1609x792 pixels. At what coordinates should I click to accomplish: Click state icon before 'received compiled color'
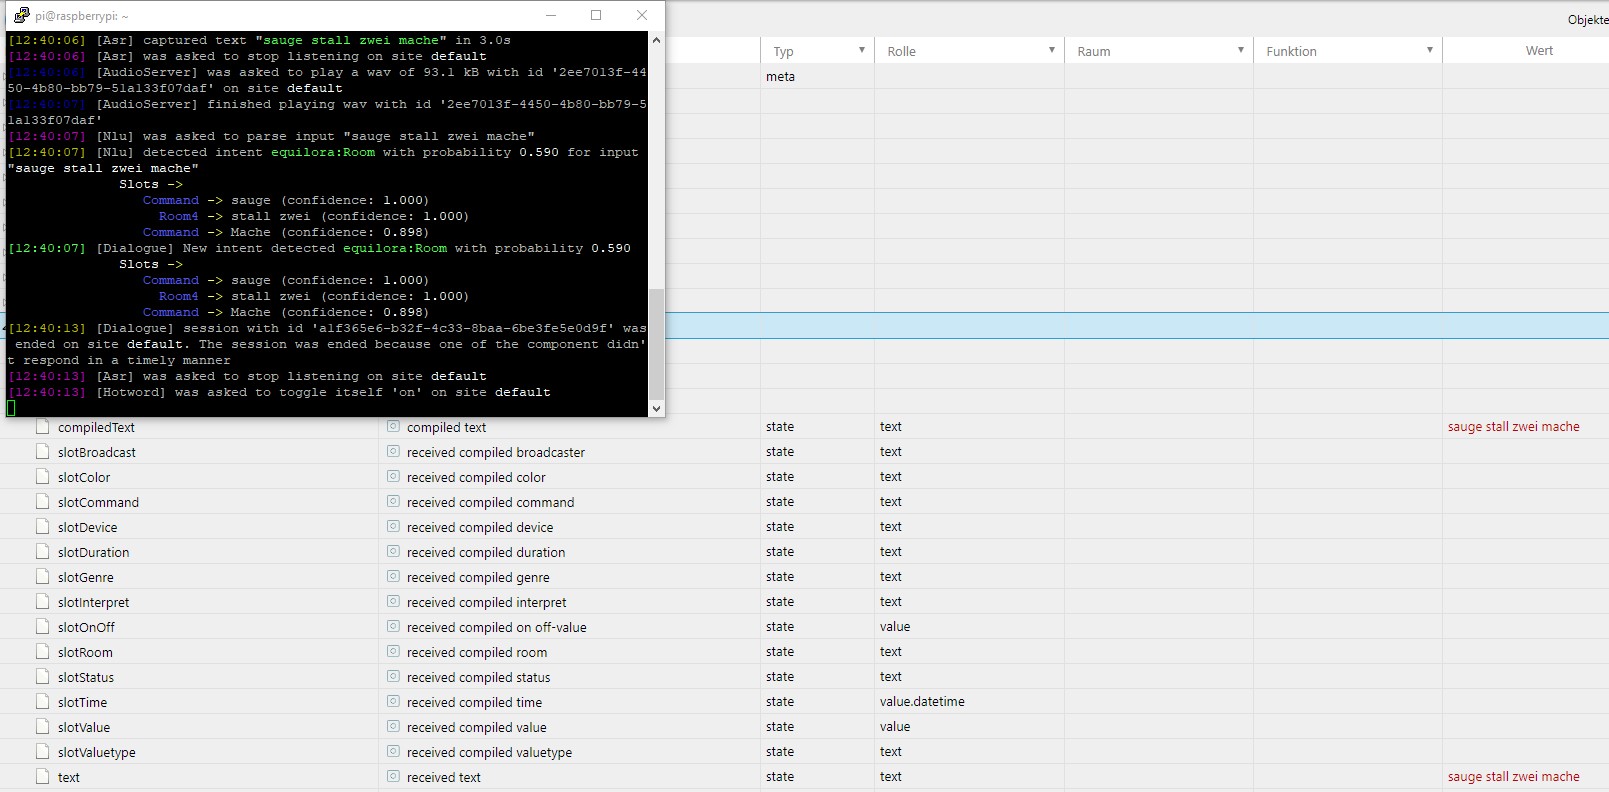[x=393, y=477]
